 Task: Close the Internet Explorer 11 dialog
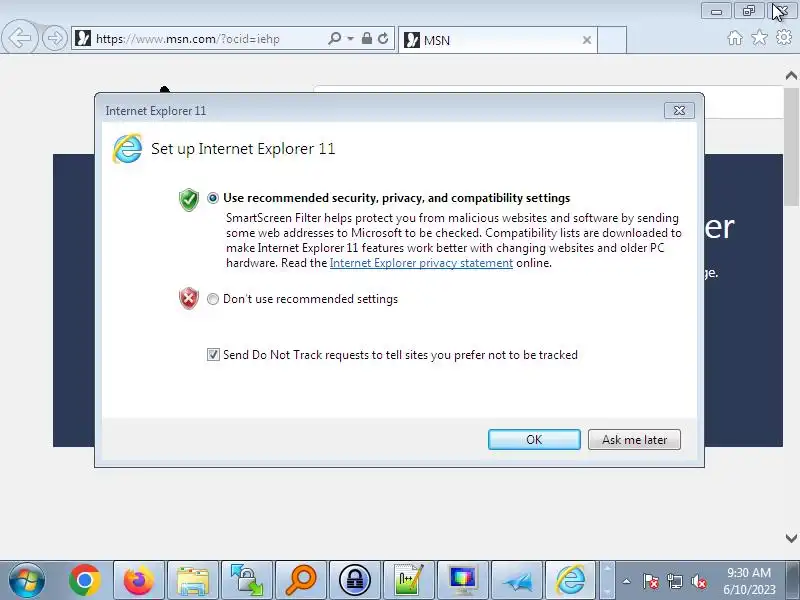(679, 110)
